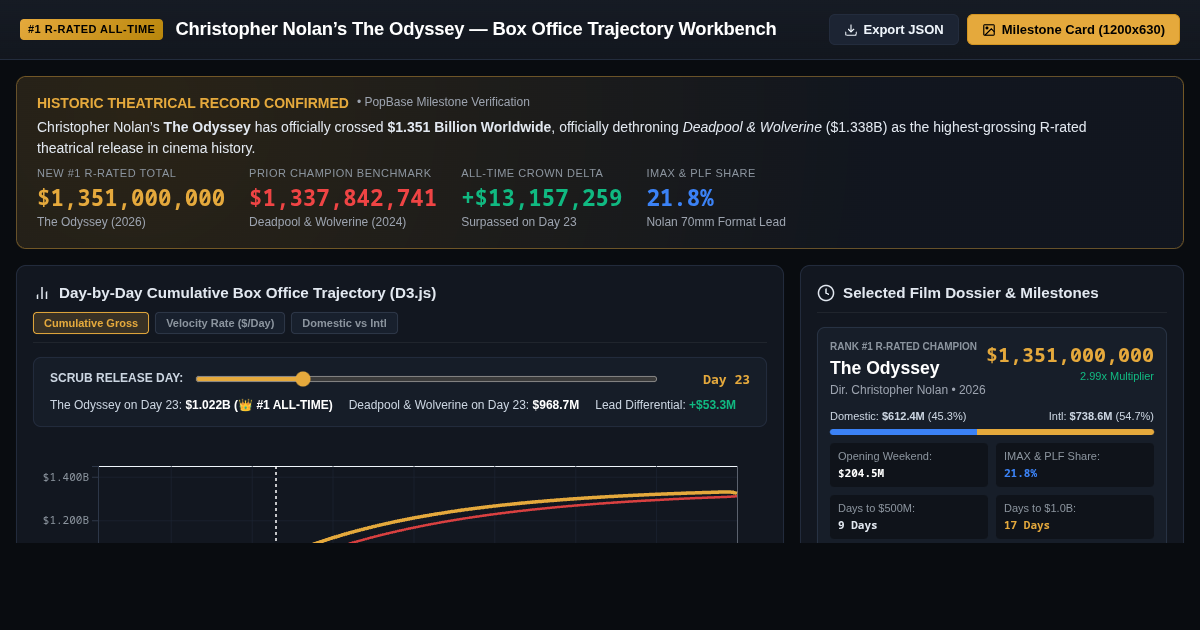Image resolution: width=1200 pixels, height=630 pixels.
Task: Click the bar chart icon beside Trajectory heading
Action: 42,293
